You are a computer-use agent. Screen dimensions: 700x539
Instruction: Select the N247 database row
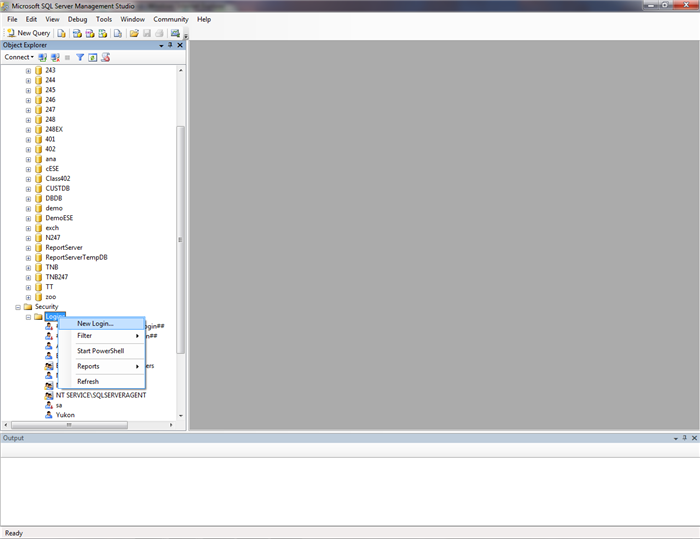pyautogui.click(x=53, y=238)
